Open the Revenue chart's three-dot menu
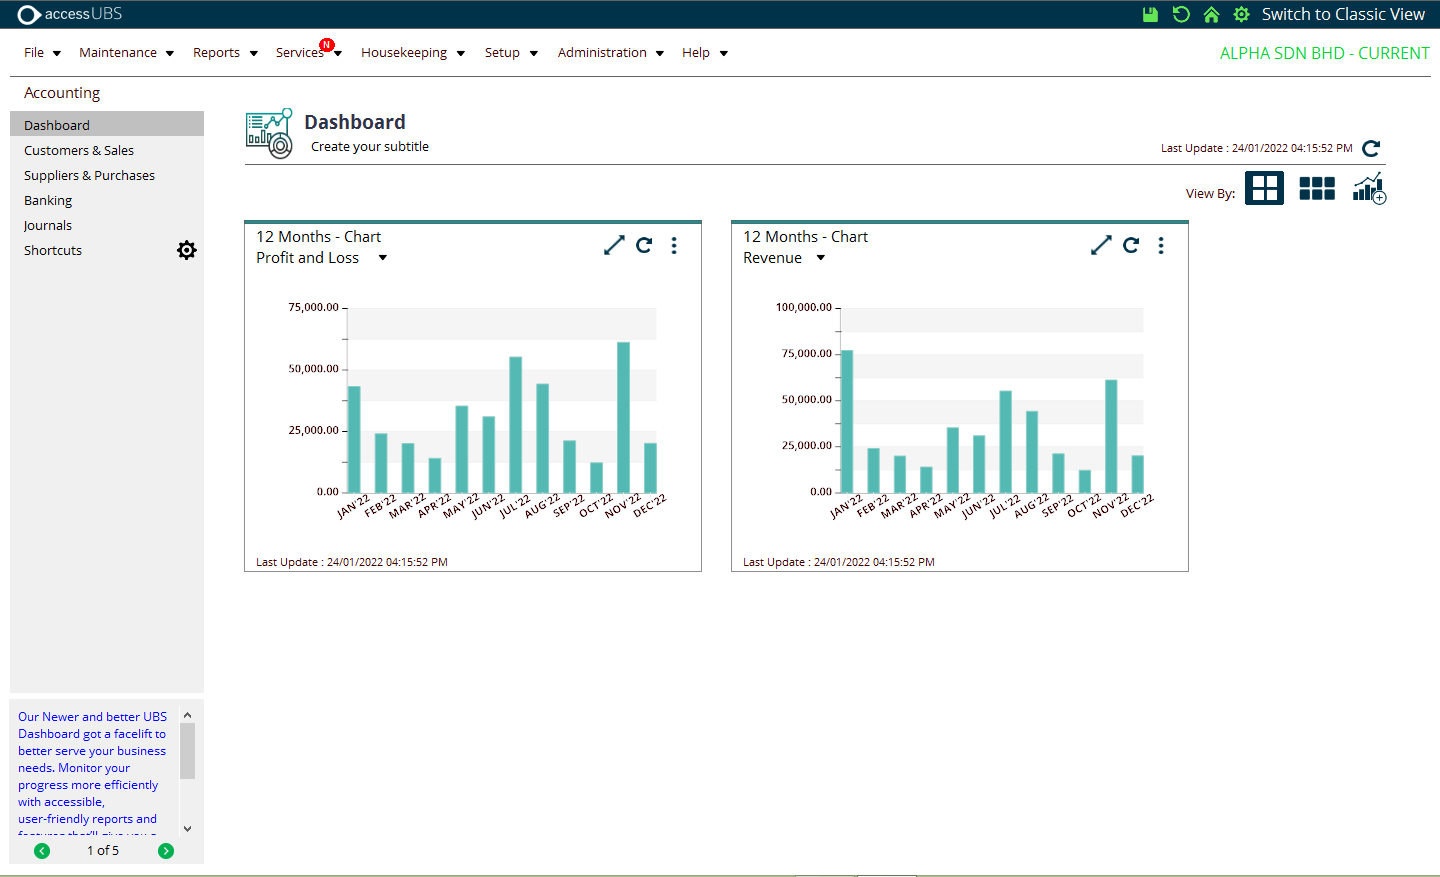This screenshot has width=1440, height=877. coord(1161,245)
